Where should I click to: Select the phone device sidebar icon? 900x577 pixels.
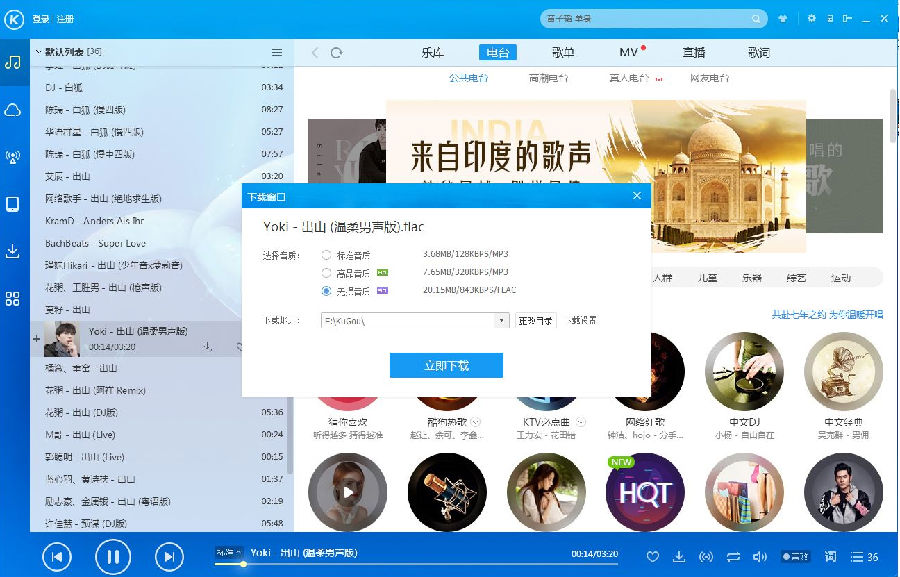[x=13, y=203]
